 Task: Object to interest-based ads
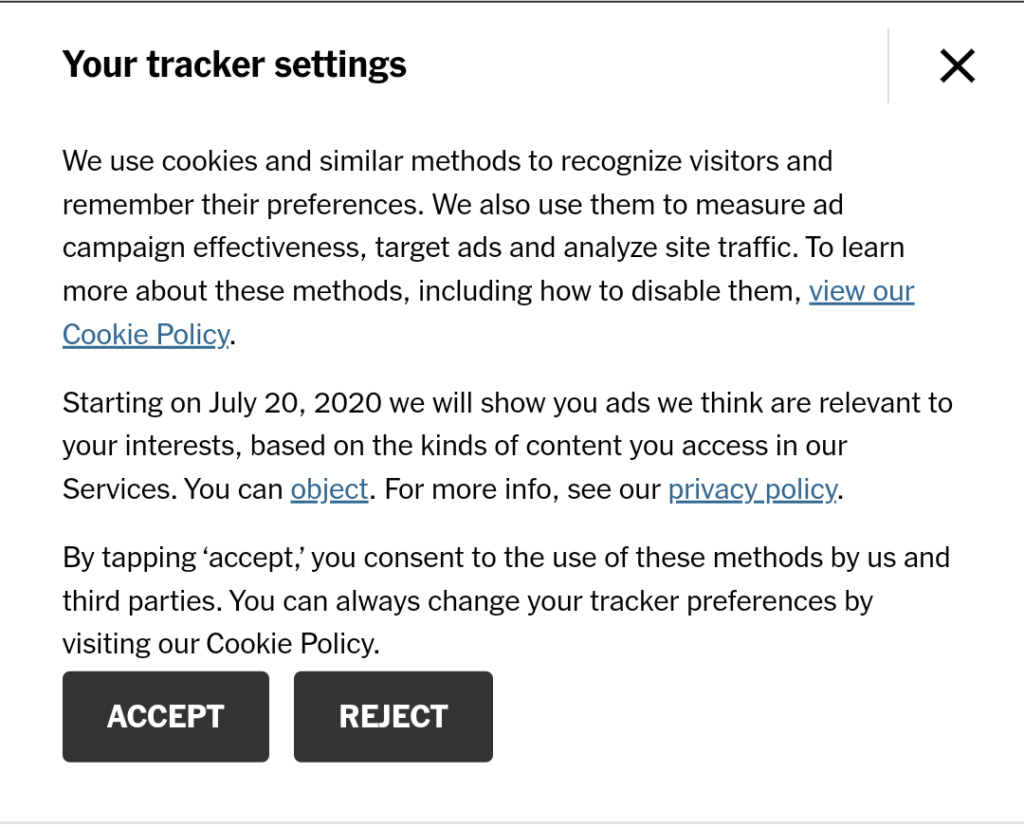(x=329, y=489)
